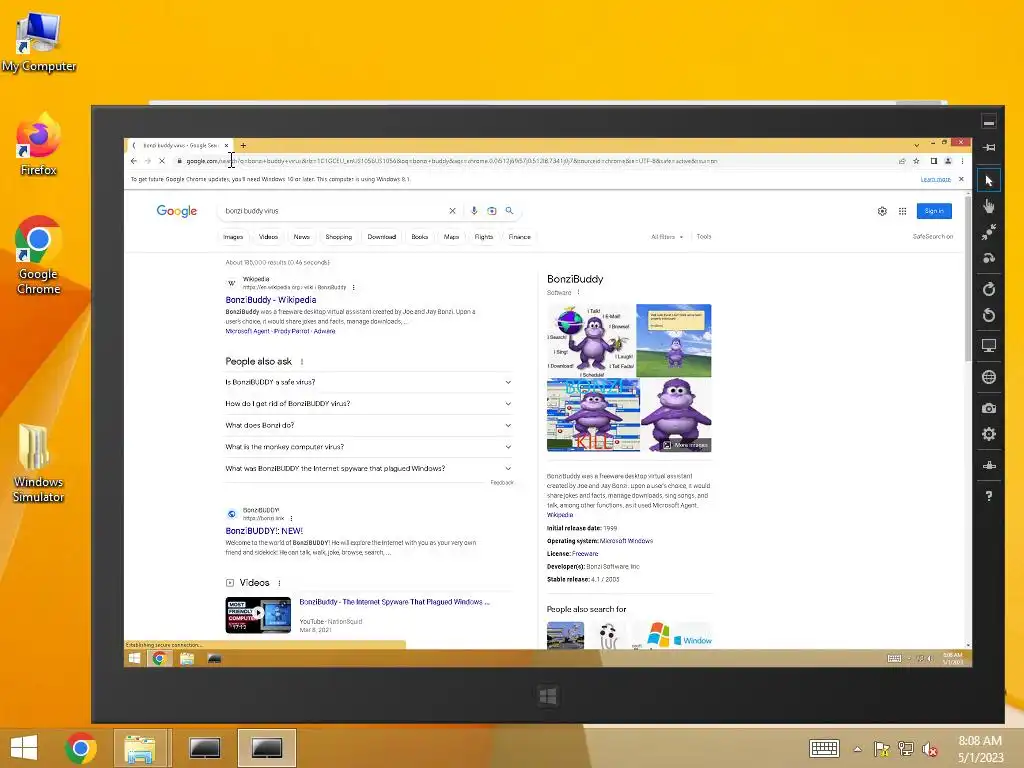Click Chrome's address bar URL

[451, 161]
